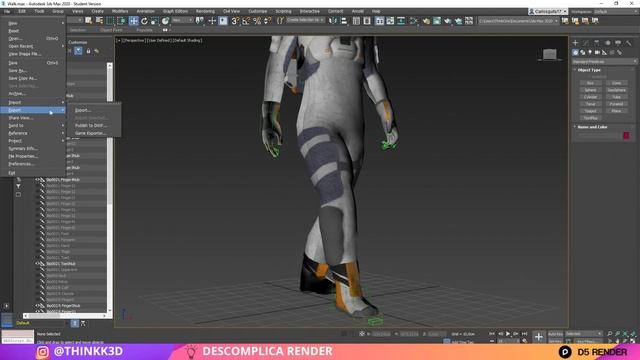The image size is (640, 360).
Task: Click the viewport ViewCube
Action: point(550,54)
